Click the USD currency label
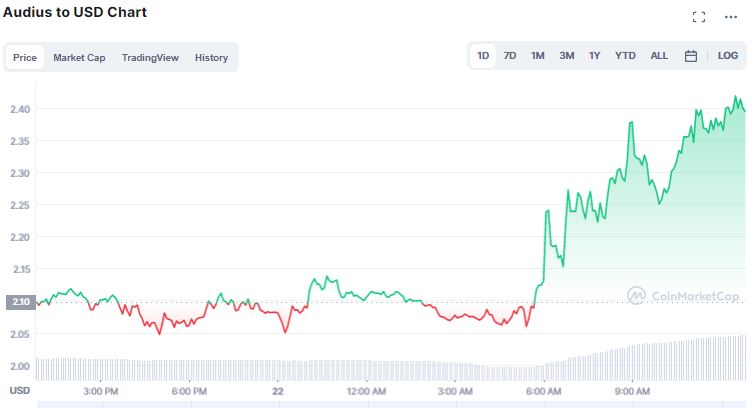Screen dimensions: 755x408 tap(20, 391)
